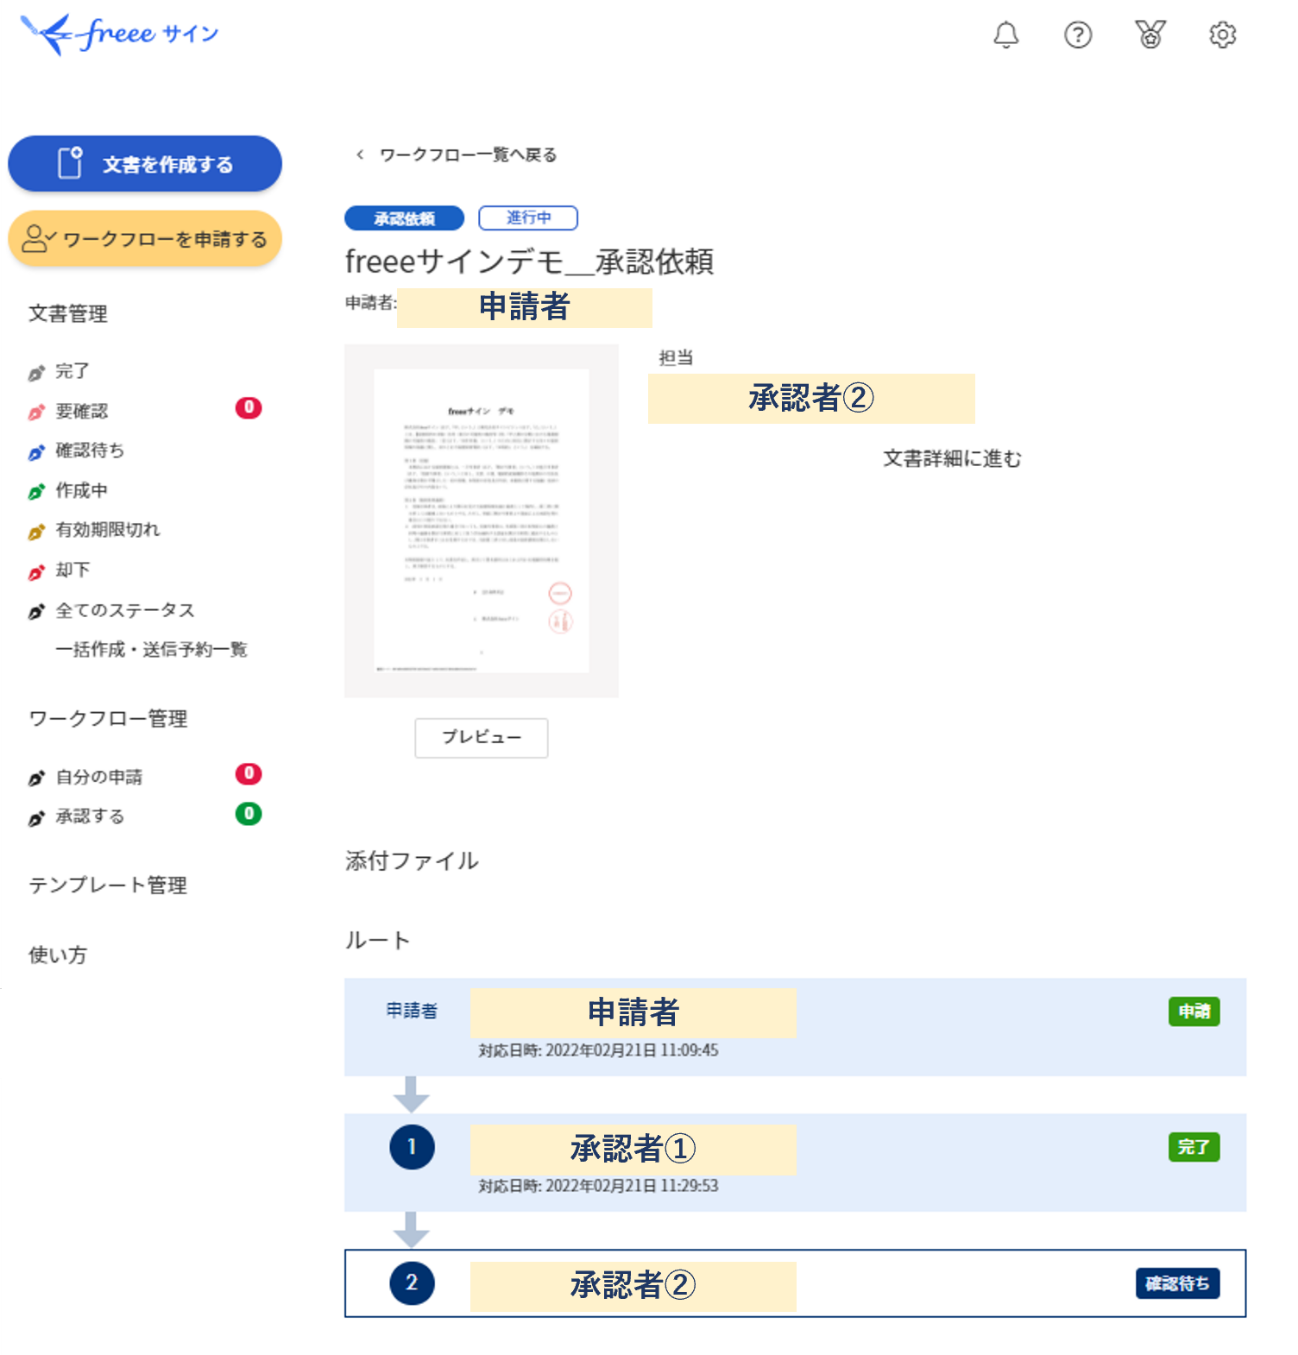The height and width of the screenshot is (1355, 1298).
Task: Open the settings gear icon
Action: point(1222,35)
